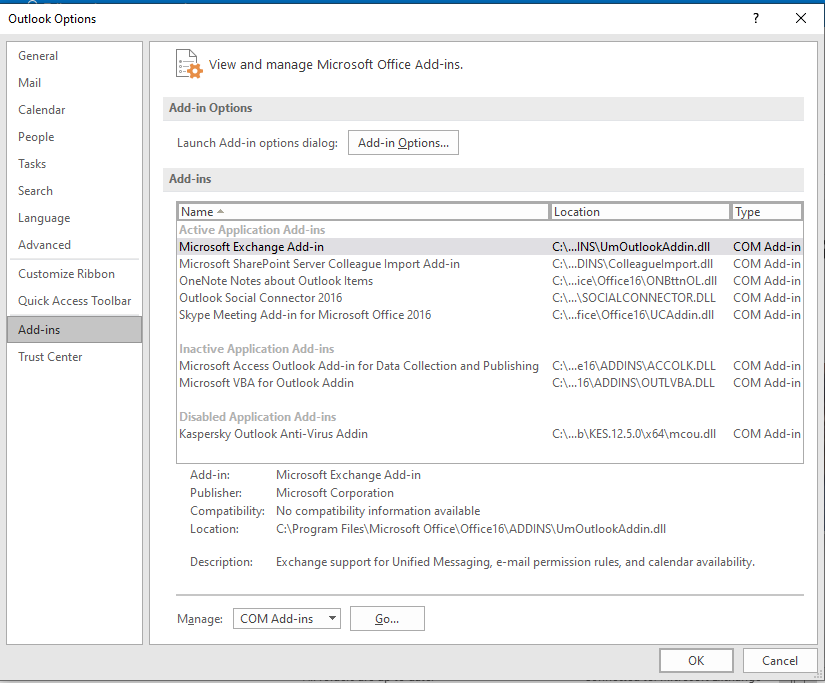Image resolution: width=825 pixels, height=683 pixels.
Task: Open the Manage COM Add-ins dropdown
Action: coord(287,619)
